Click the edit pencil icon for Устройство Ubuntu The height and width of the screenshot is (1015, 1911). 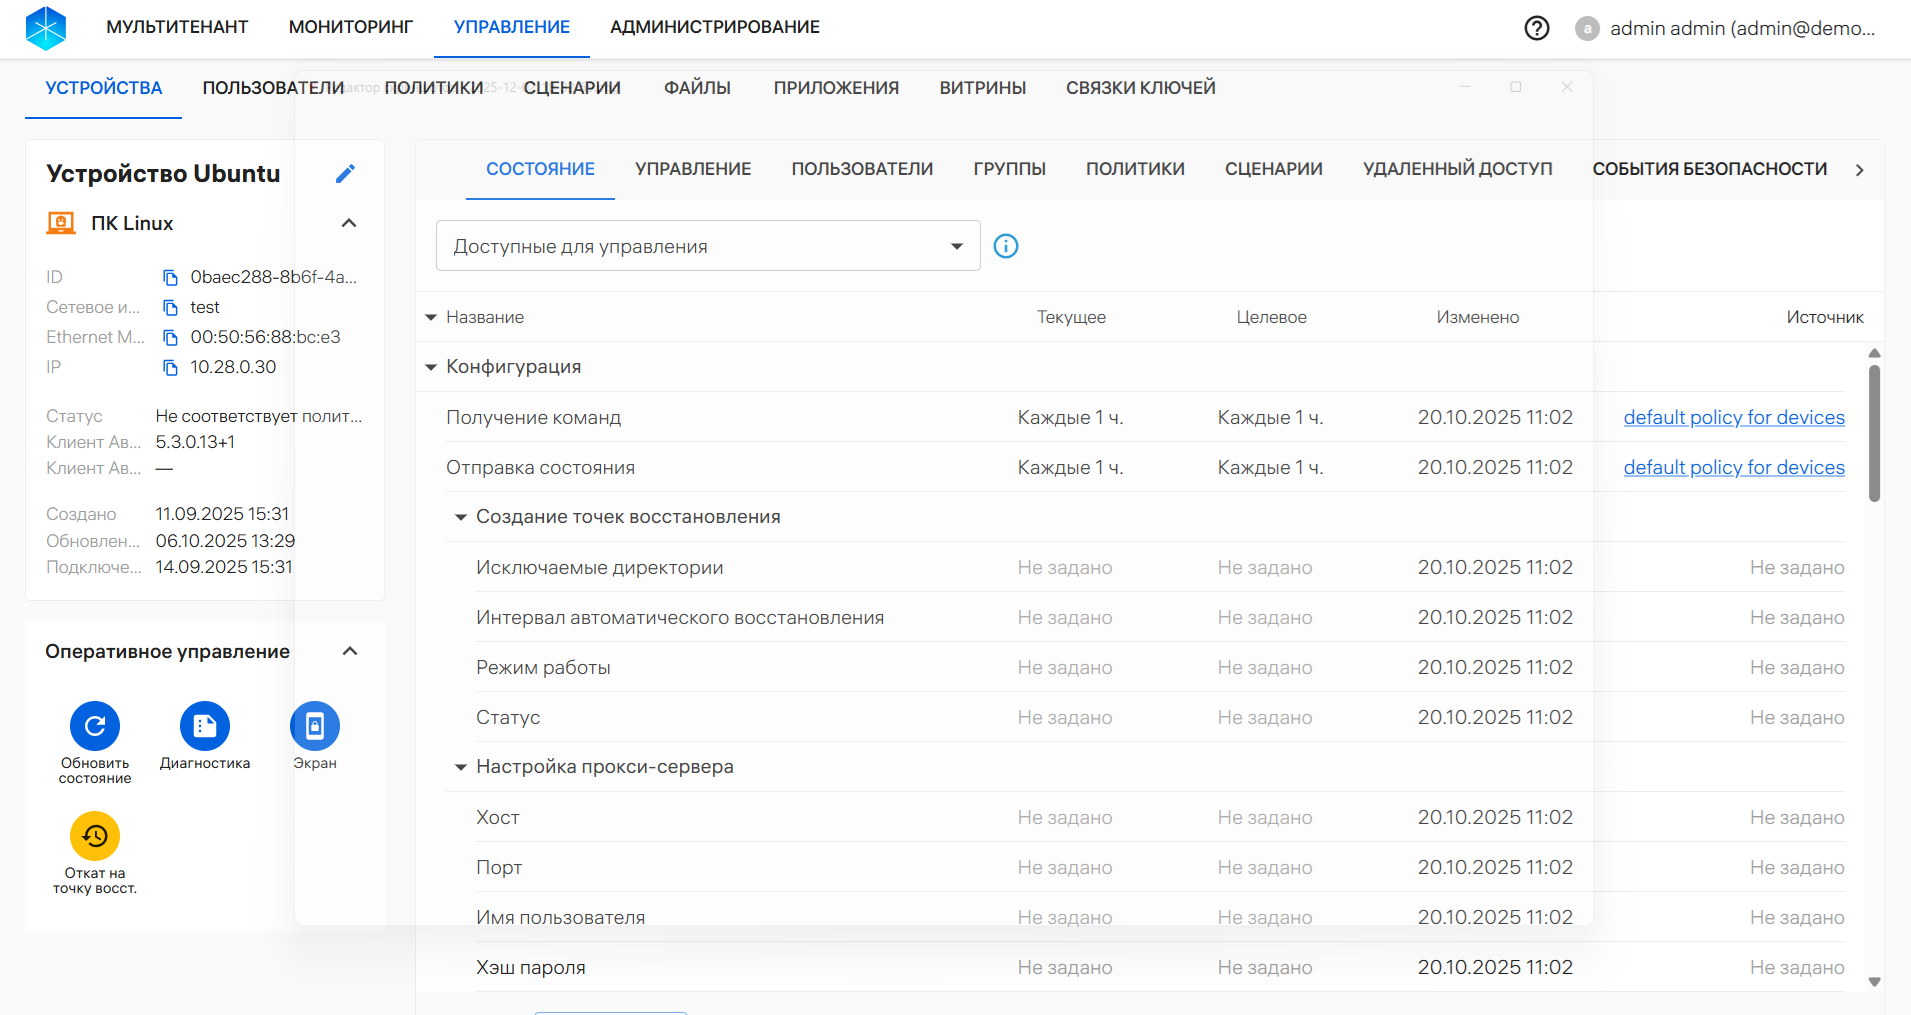[345, 174]
